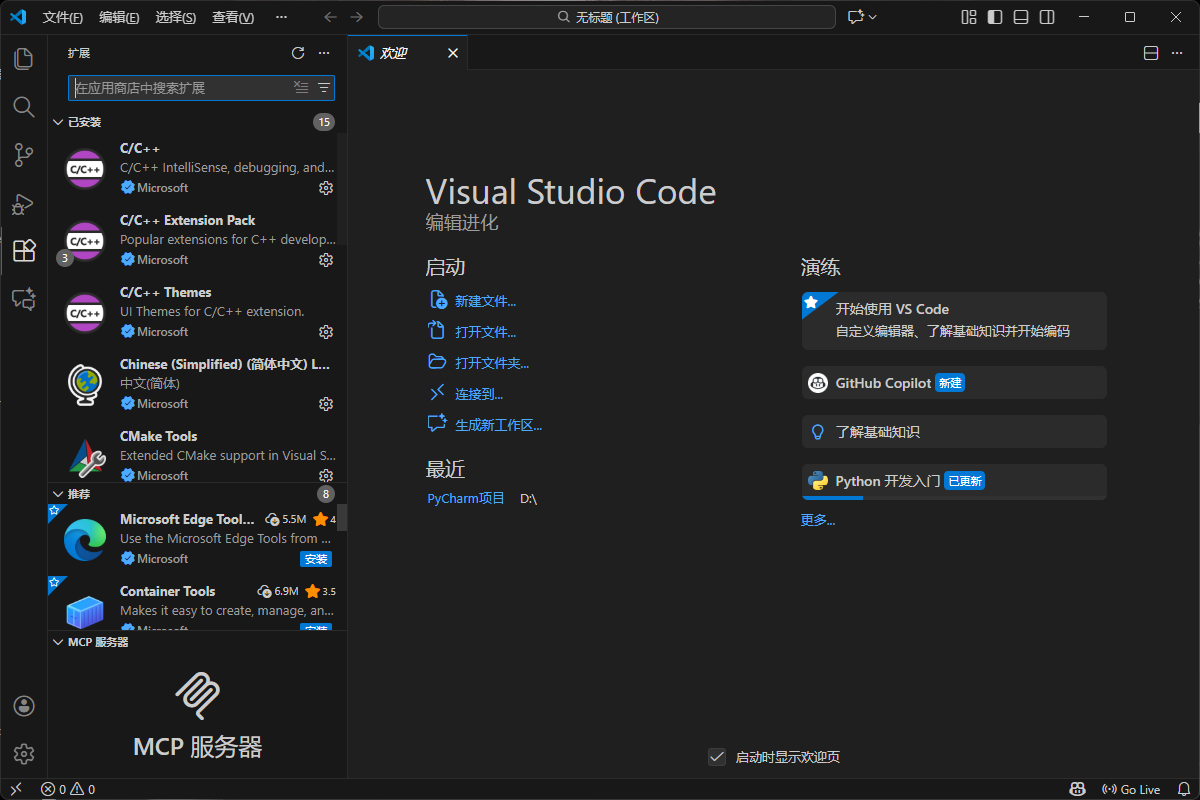Image resolution: width=1200 pixels, height=800 pixels.
Task: Collapse the MCP 服务器 section
Action: (58, 642)
